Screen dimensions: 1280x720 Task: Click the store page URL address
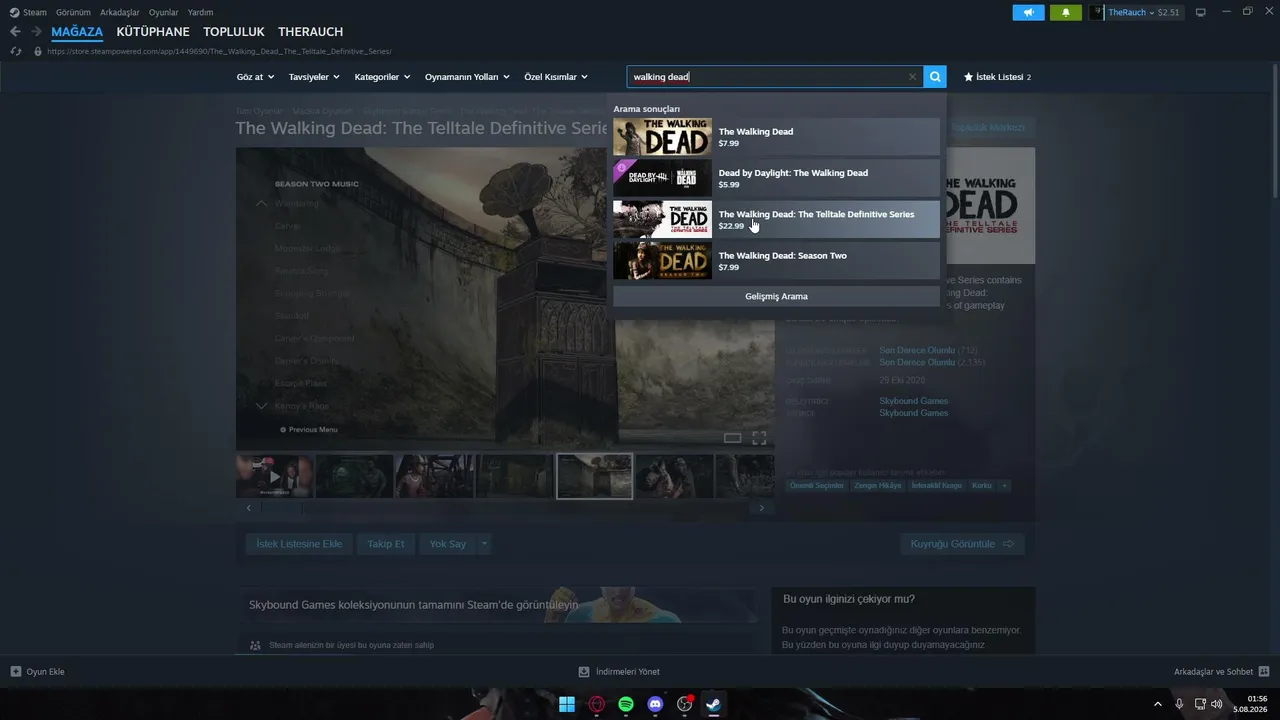[x=219, y=51]
